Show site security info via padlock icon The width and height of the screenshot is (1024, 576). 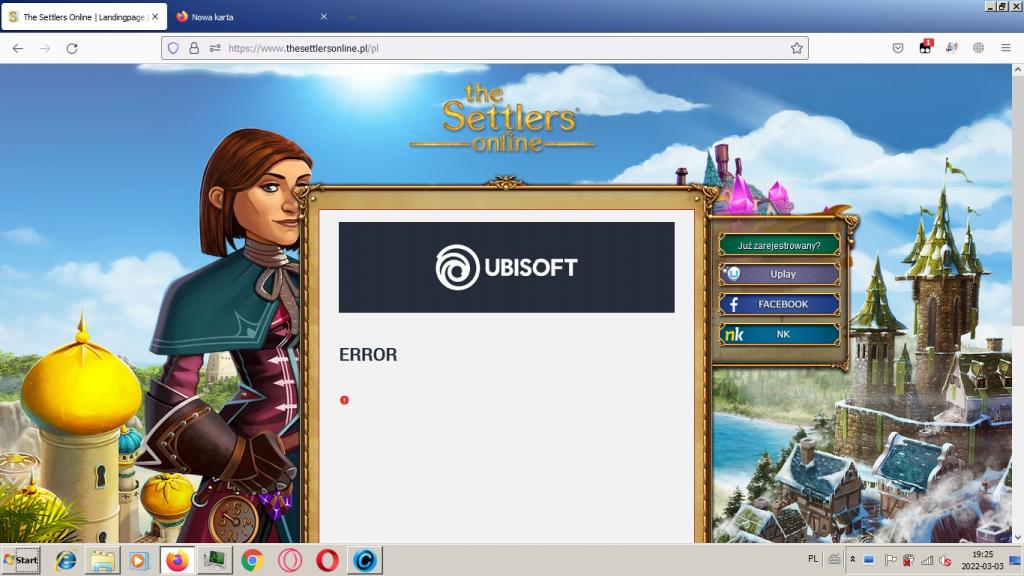click(194, 48)
